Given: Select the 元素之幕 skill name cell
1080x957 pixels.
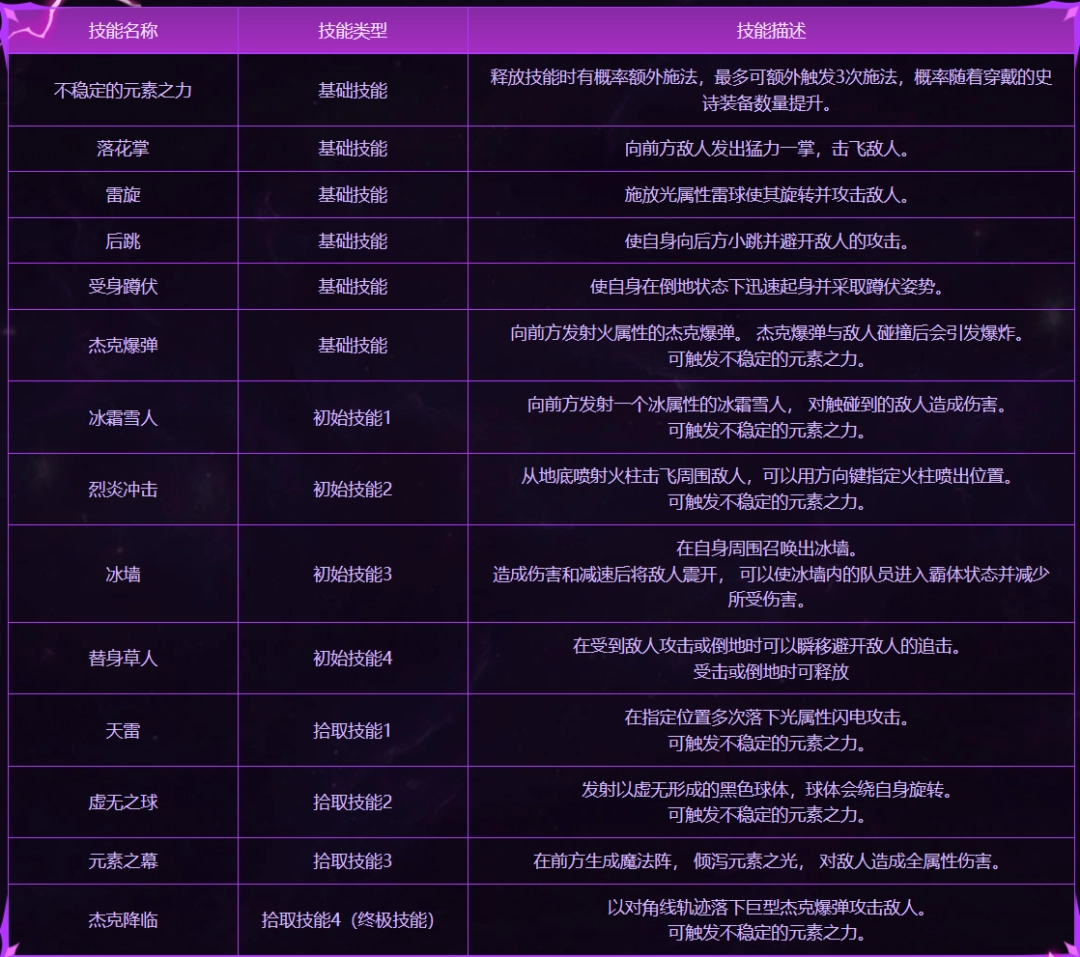Looking at the screenshot, I should (x=123, y=861).
